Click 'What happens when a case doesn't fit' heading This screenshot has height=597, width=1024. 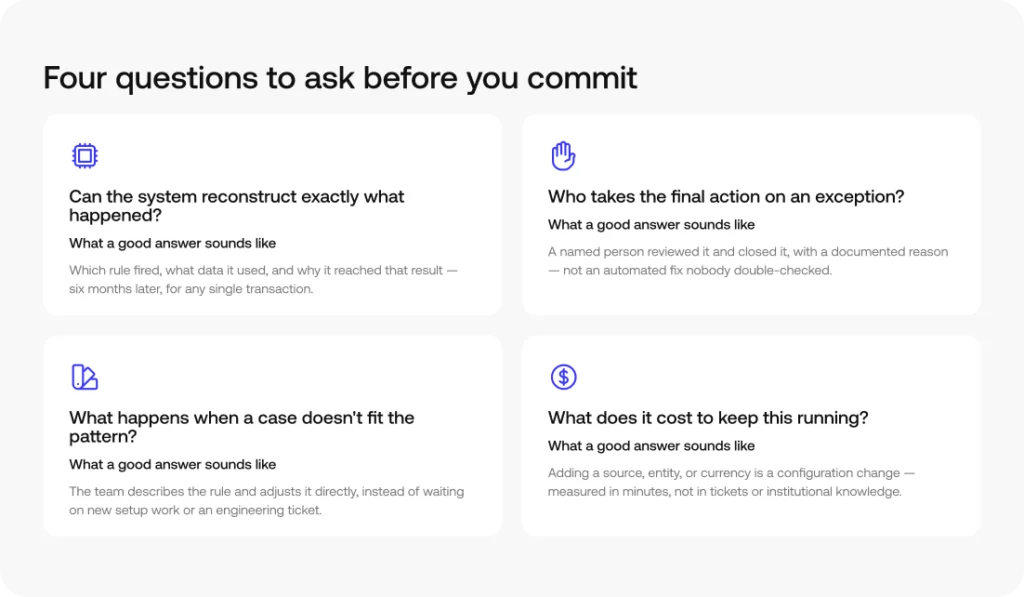coord(242,427)
